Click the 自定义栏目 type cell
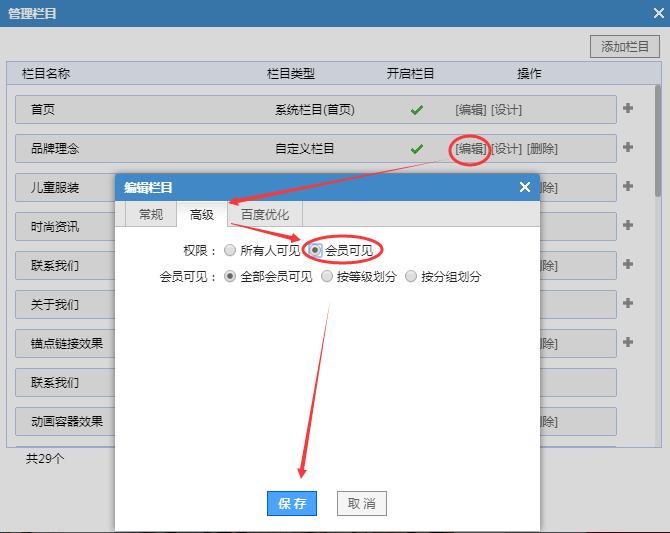The image size is (670, 533). (304, 149)
